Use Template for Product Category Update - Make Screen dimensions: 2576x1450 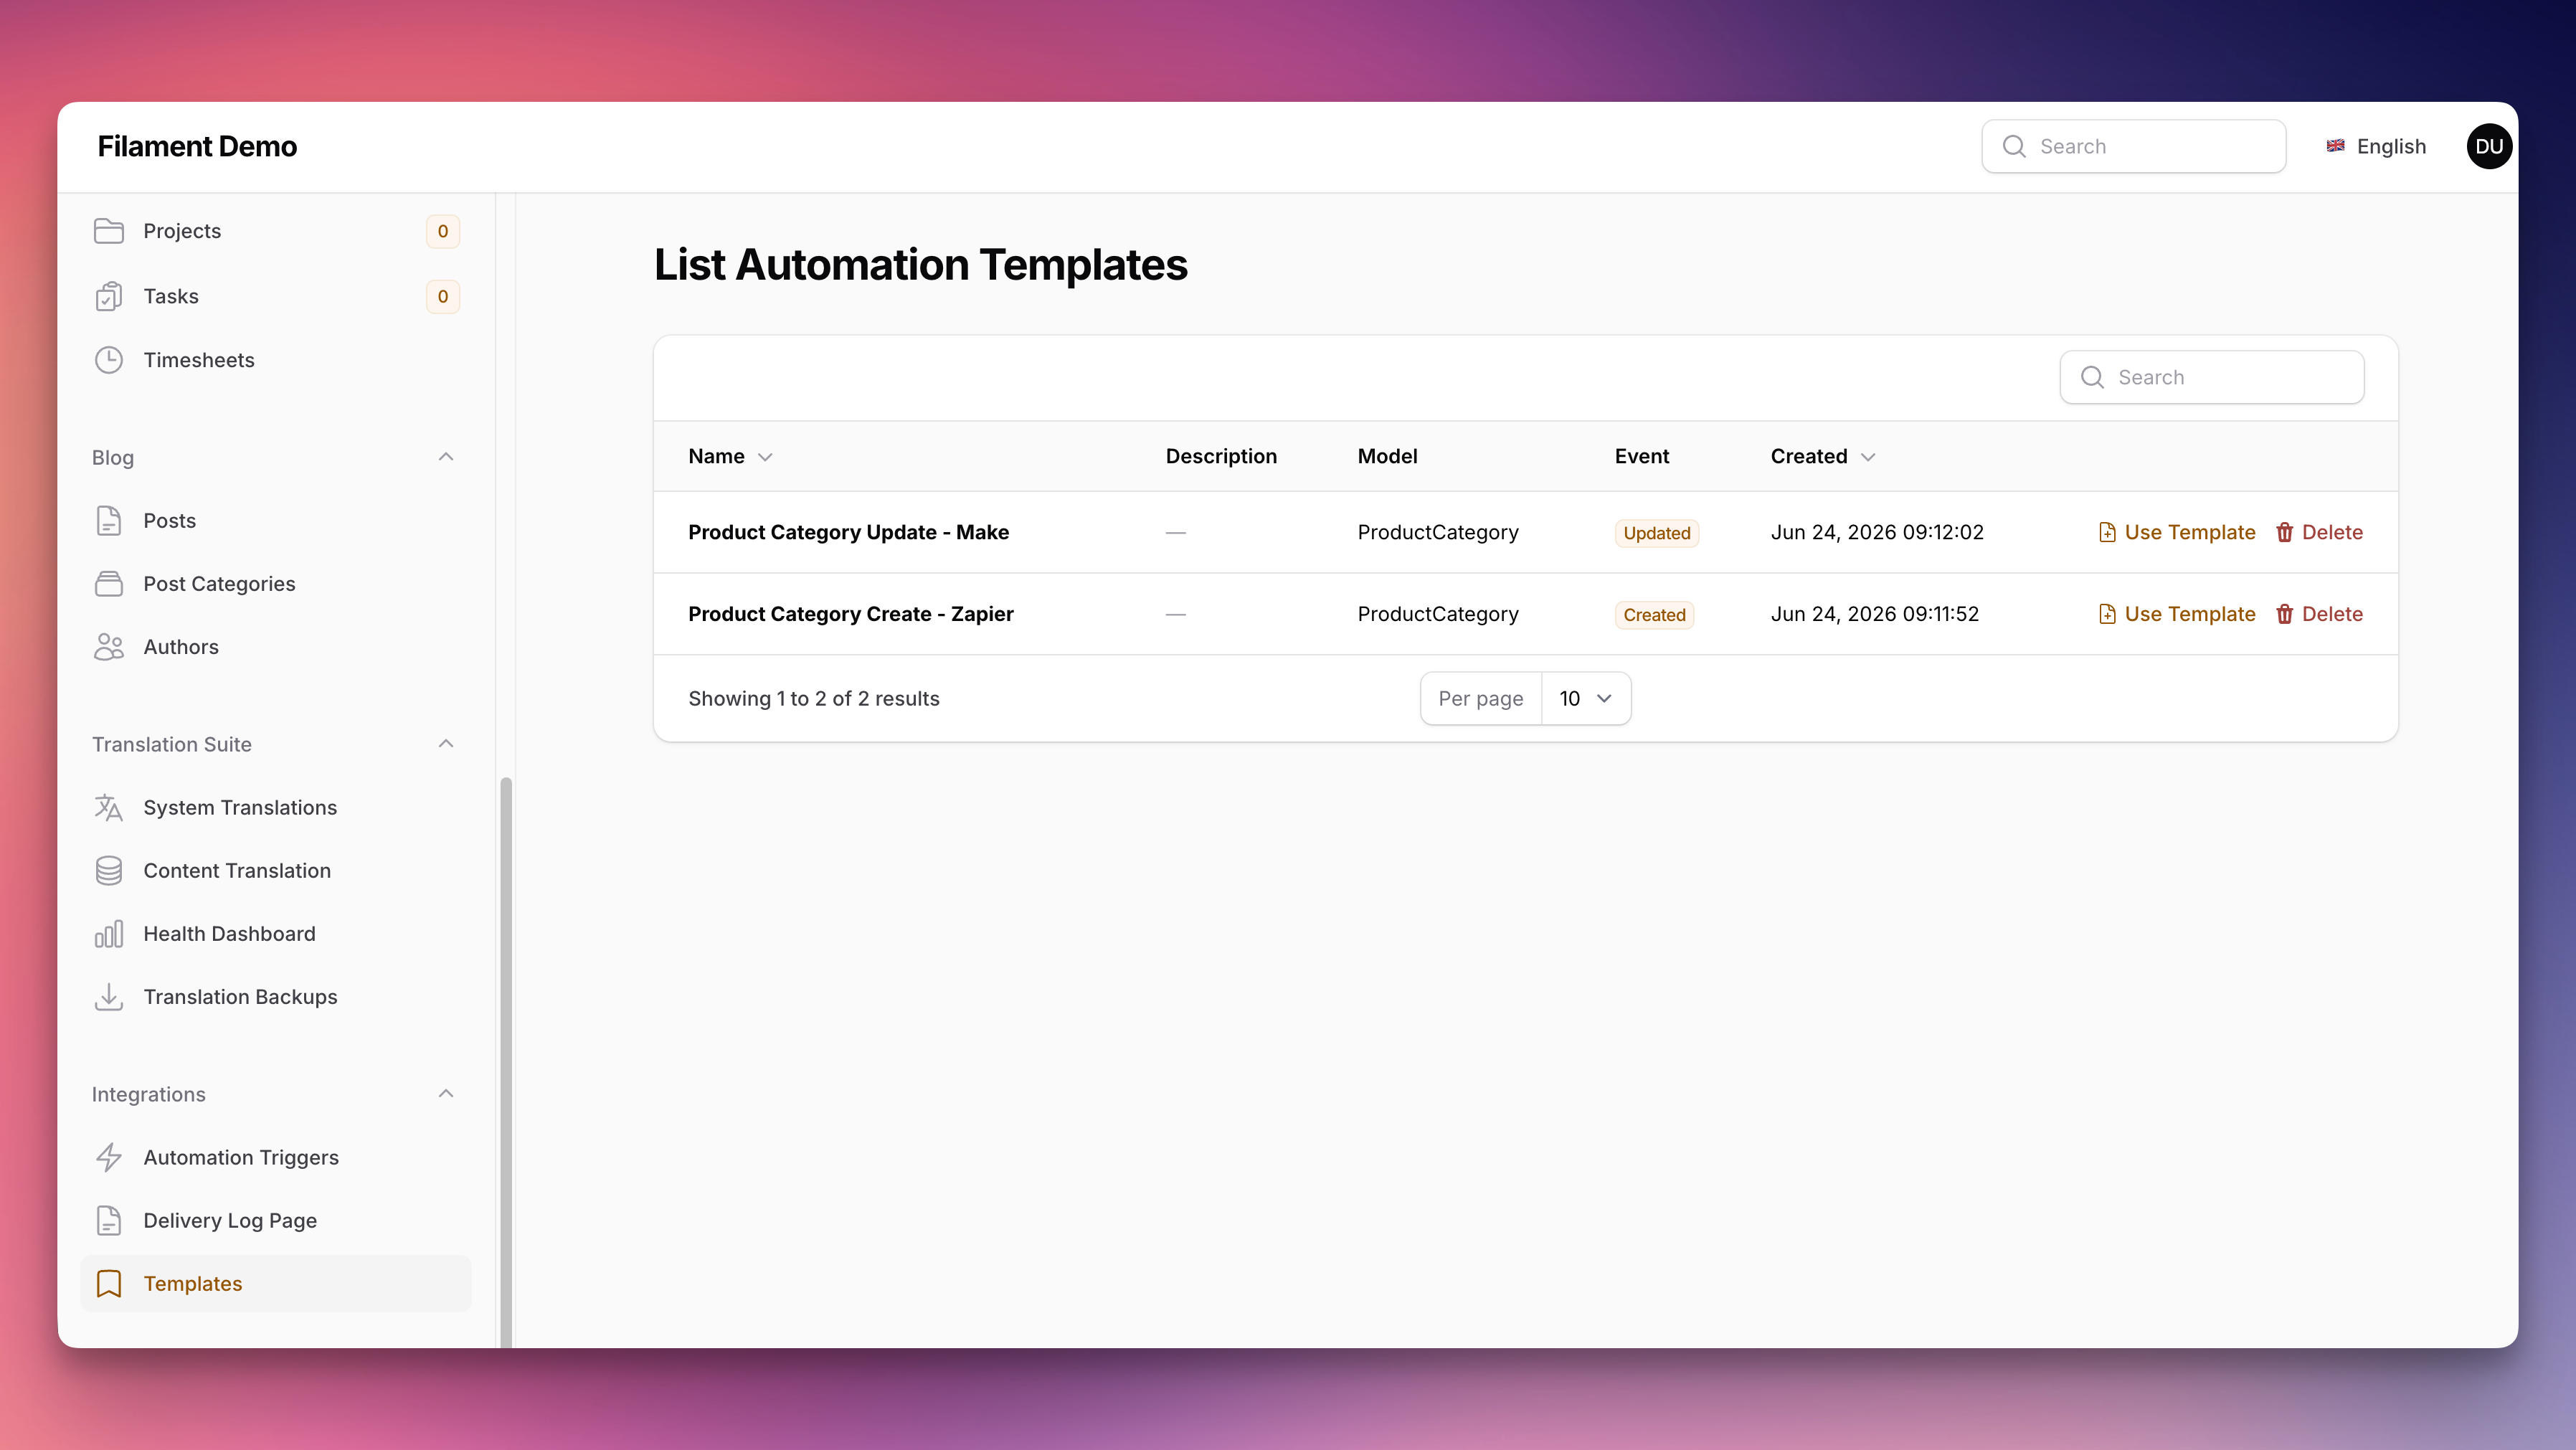pyautogui.click(x=2176, y=532)
